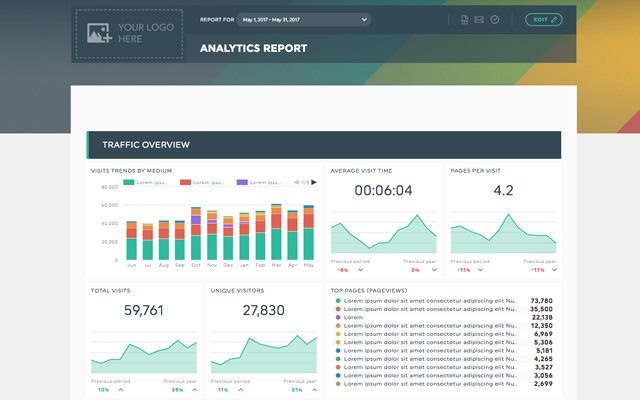Click the Top Pages (Pageviews) widget title

pos(369,291)
